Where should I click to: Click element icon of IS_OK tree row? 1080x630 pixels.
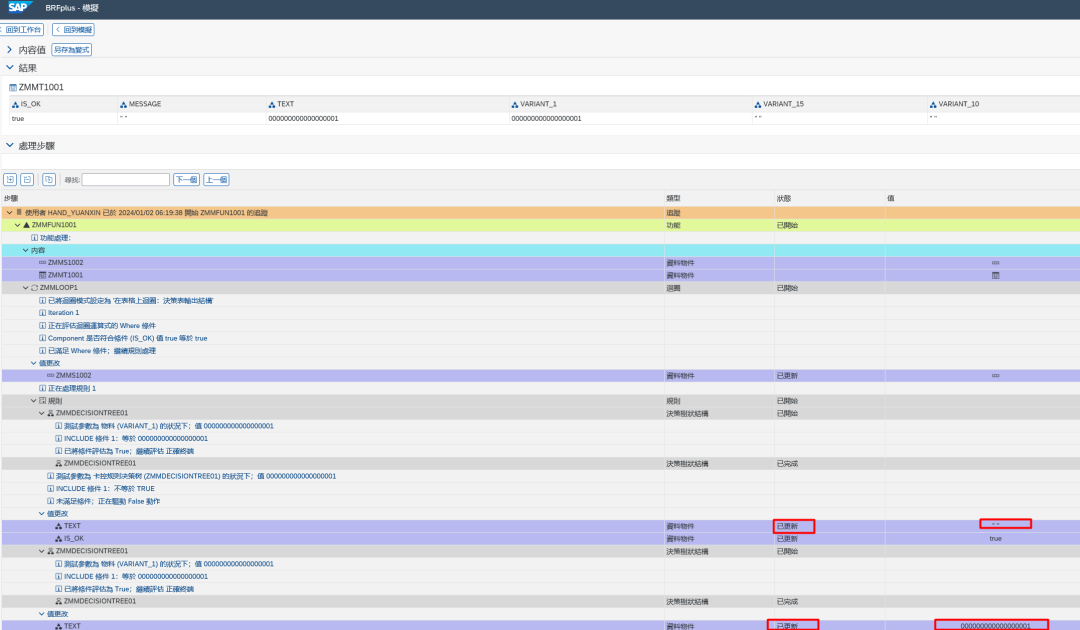click(x=59, y=538)
